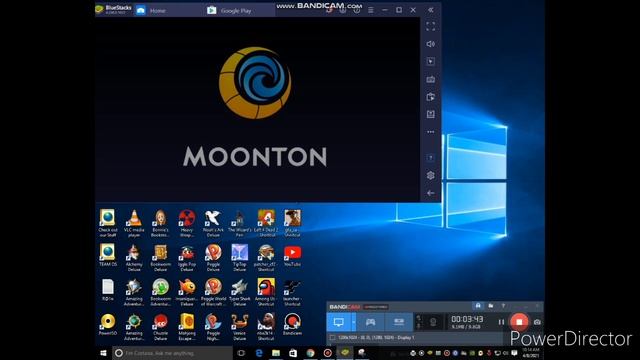Image resolution: width=640 pixels, height=360 pixels.
Task: Select Bandicam HDMI device recording mode
Action: (x=399, y=322)
